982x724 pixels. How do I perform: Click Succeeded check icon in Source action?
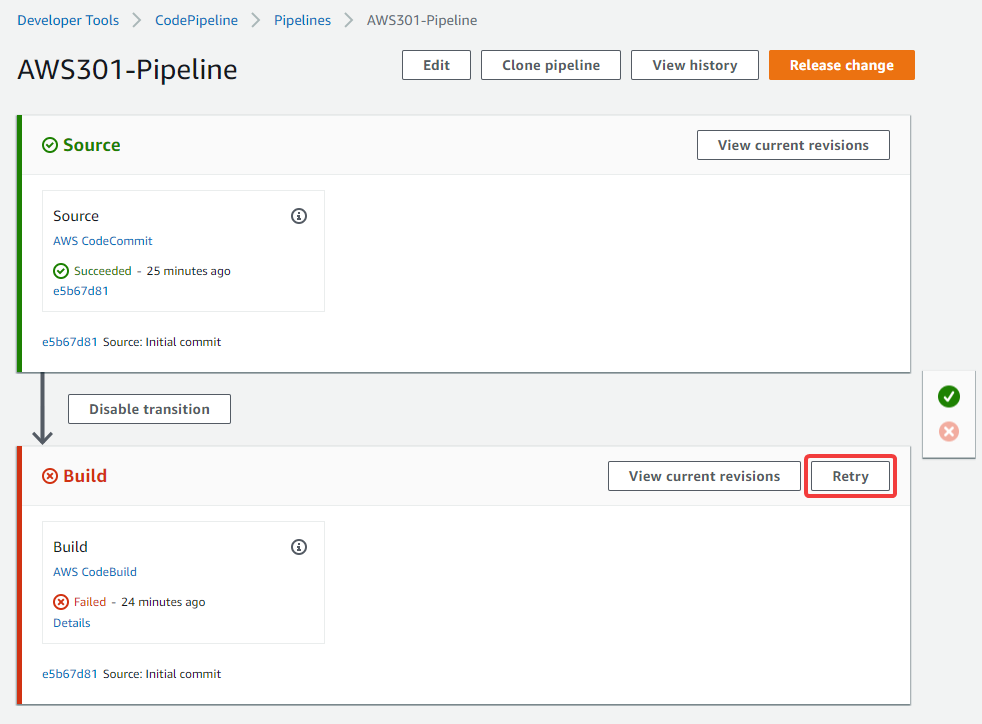pos(61,271)
